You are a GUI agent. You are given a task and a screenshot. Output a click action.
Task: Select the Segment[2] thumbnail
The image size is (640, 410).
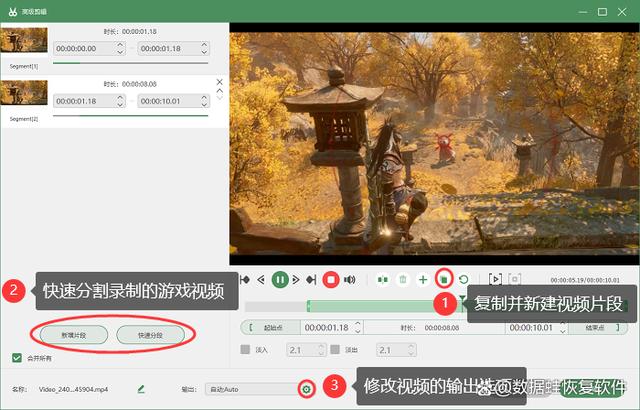pyautogui.click(x=24, y=93)
